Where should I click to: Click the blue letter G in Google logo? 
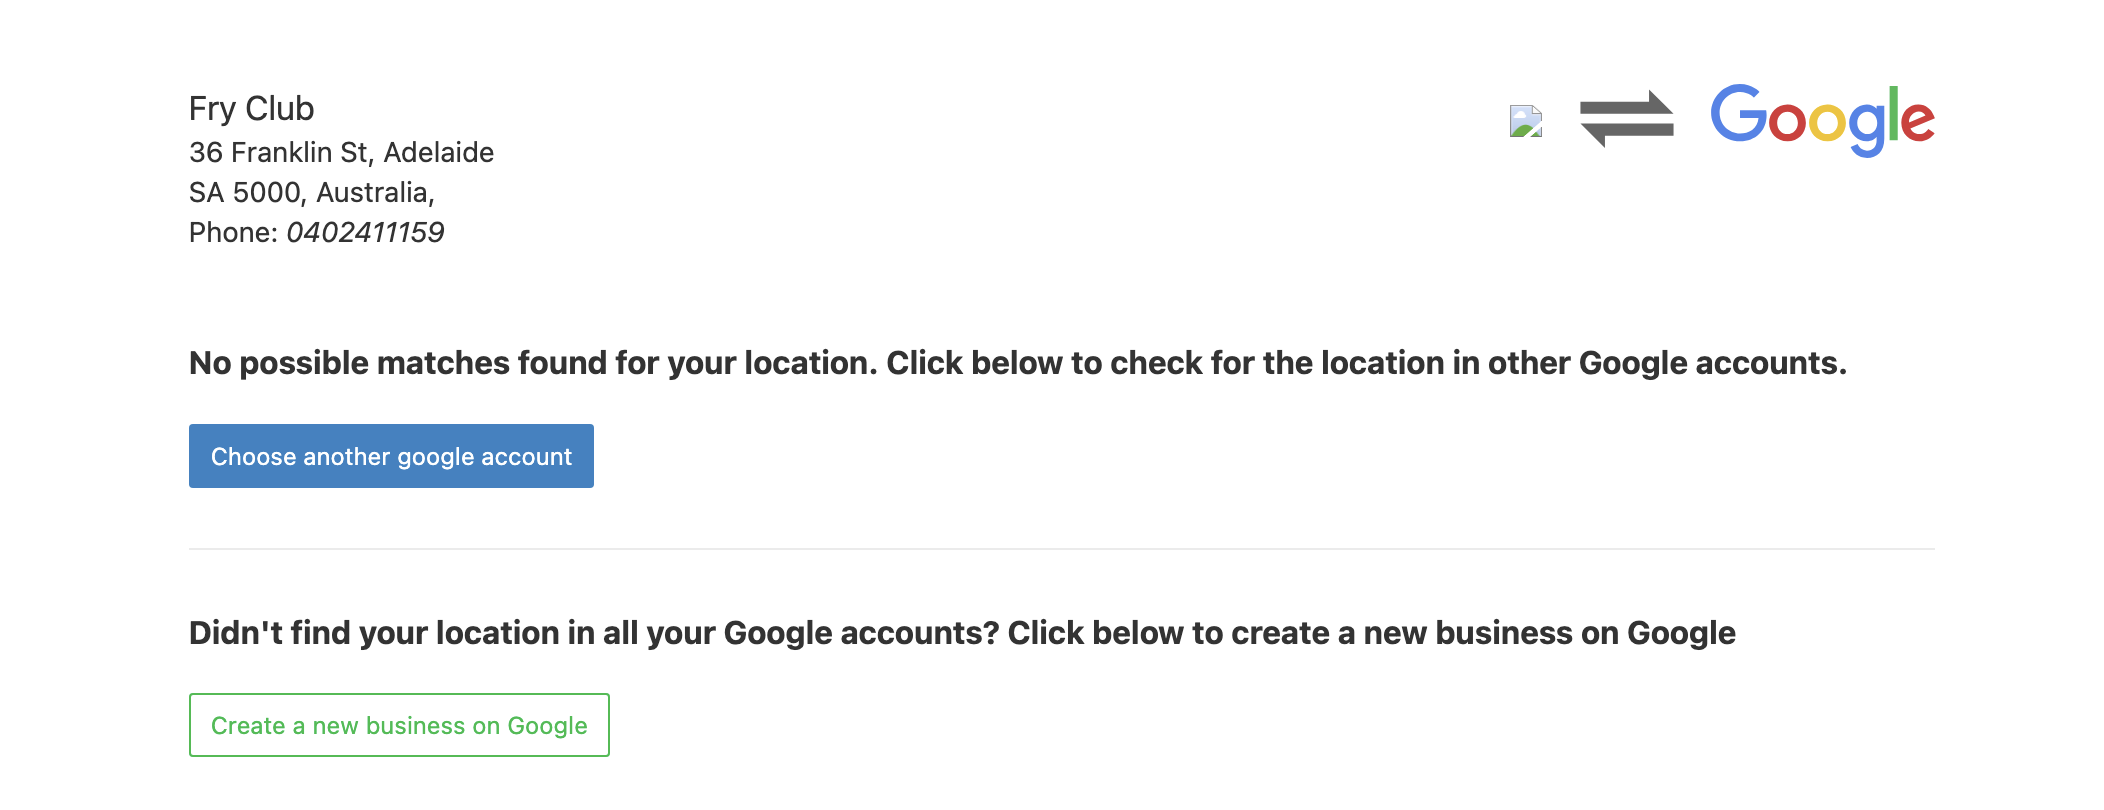1739,113
